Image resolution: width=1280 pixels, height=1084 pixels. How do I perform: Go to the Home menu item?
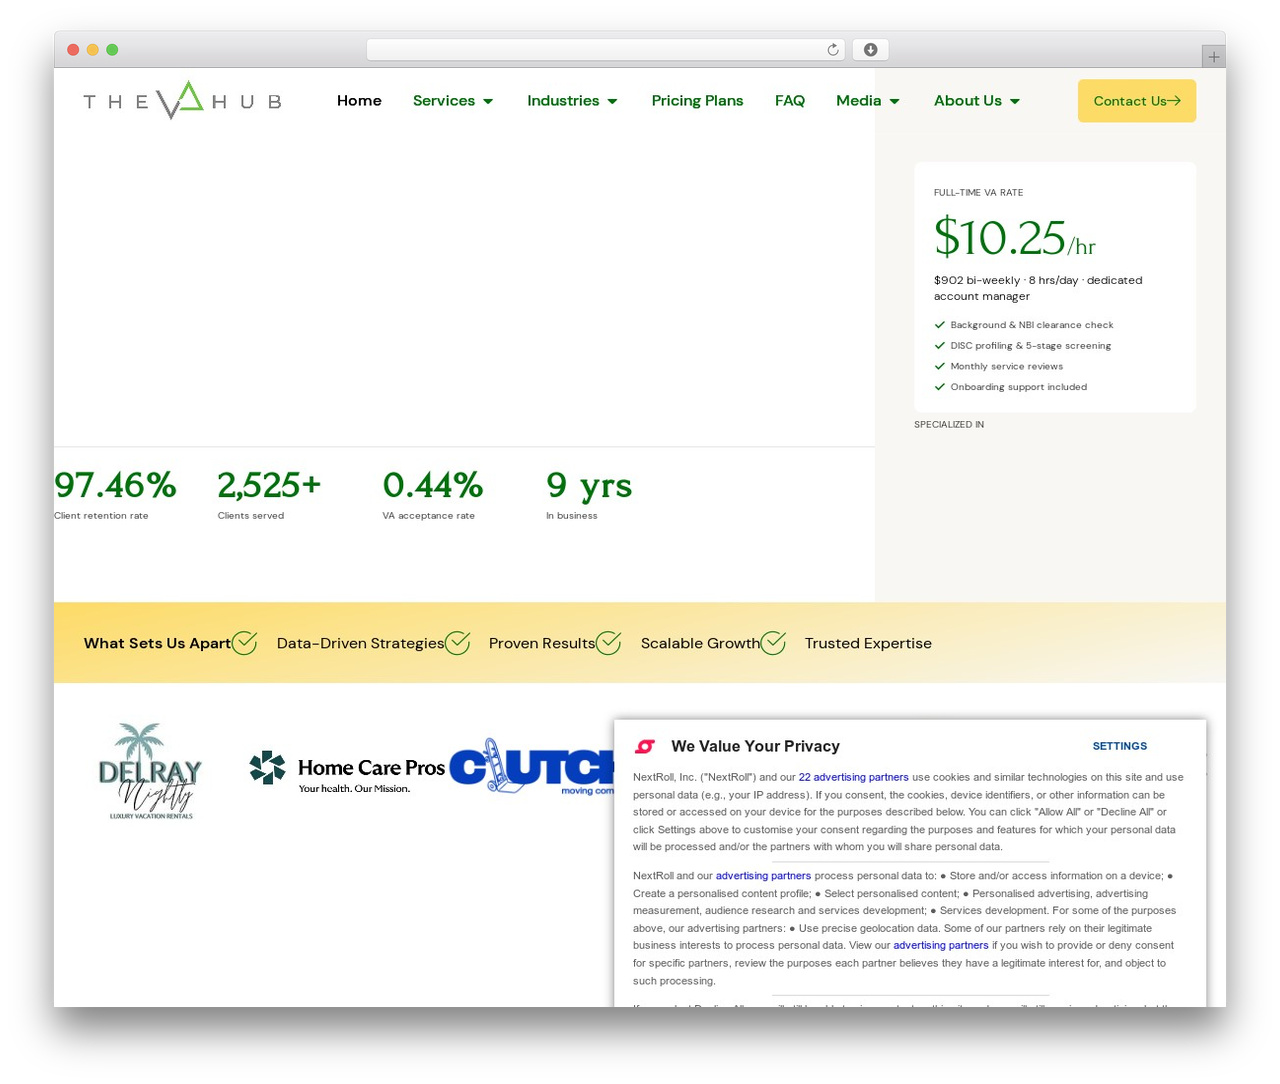coord(359,101)
